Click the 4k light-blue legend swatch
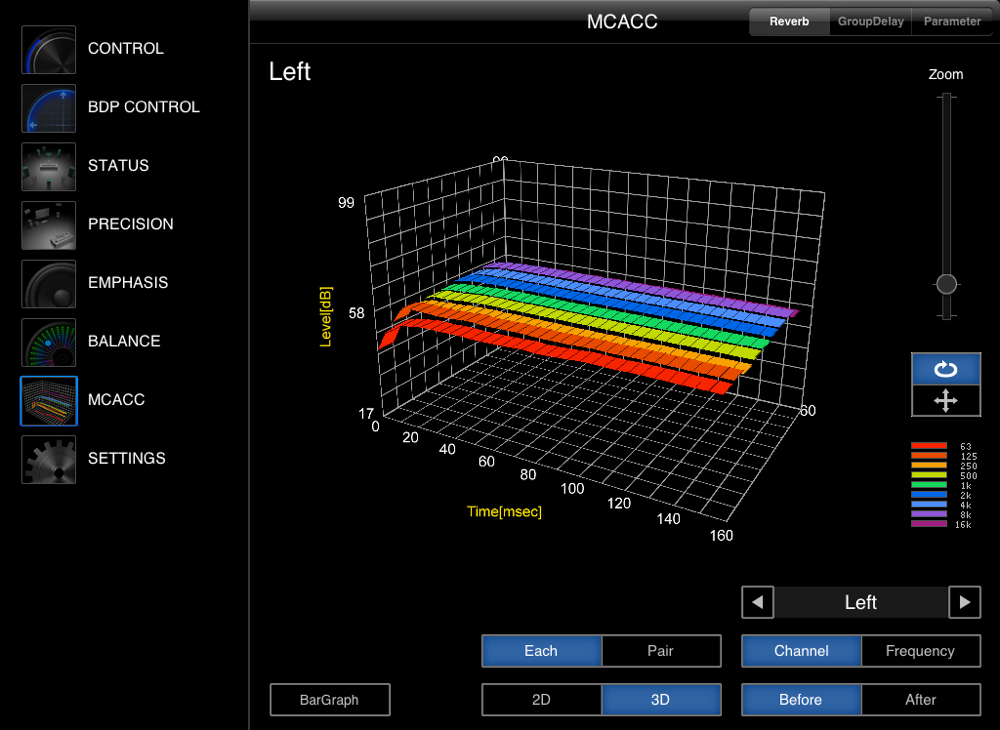This screenshot has height=730, width=1000. coord(929,504)
